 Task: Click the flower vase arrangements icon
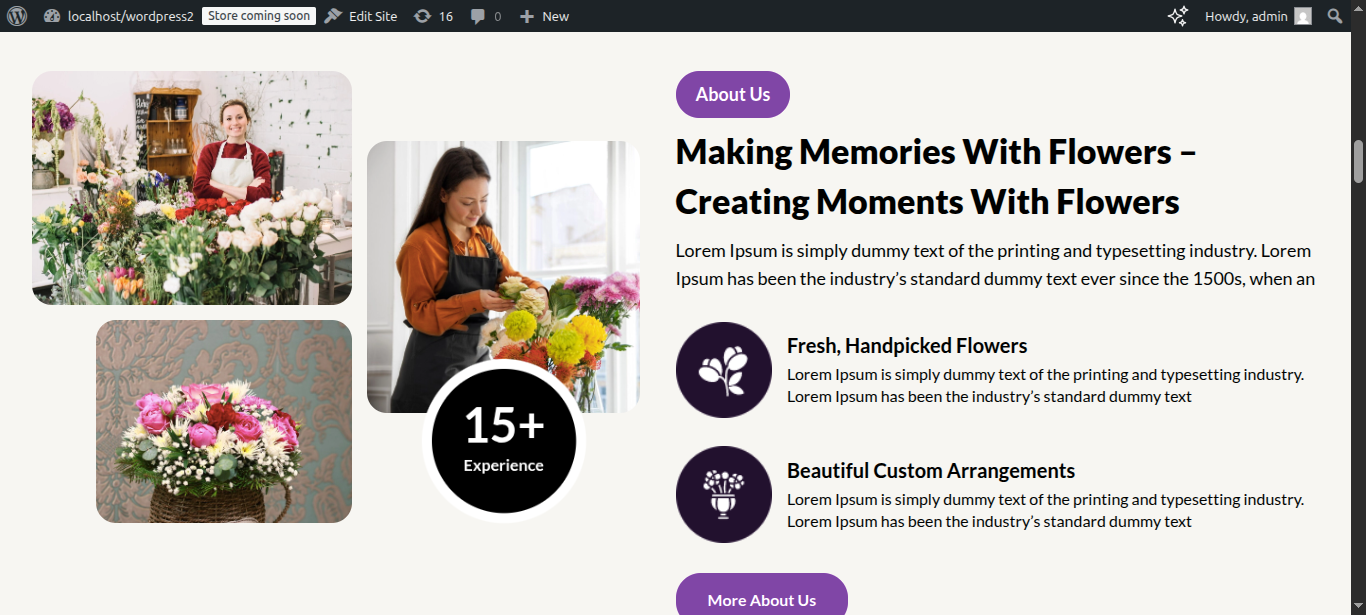[724, 494]
